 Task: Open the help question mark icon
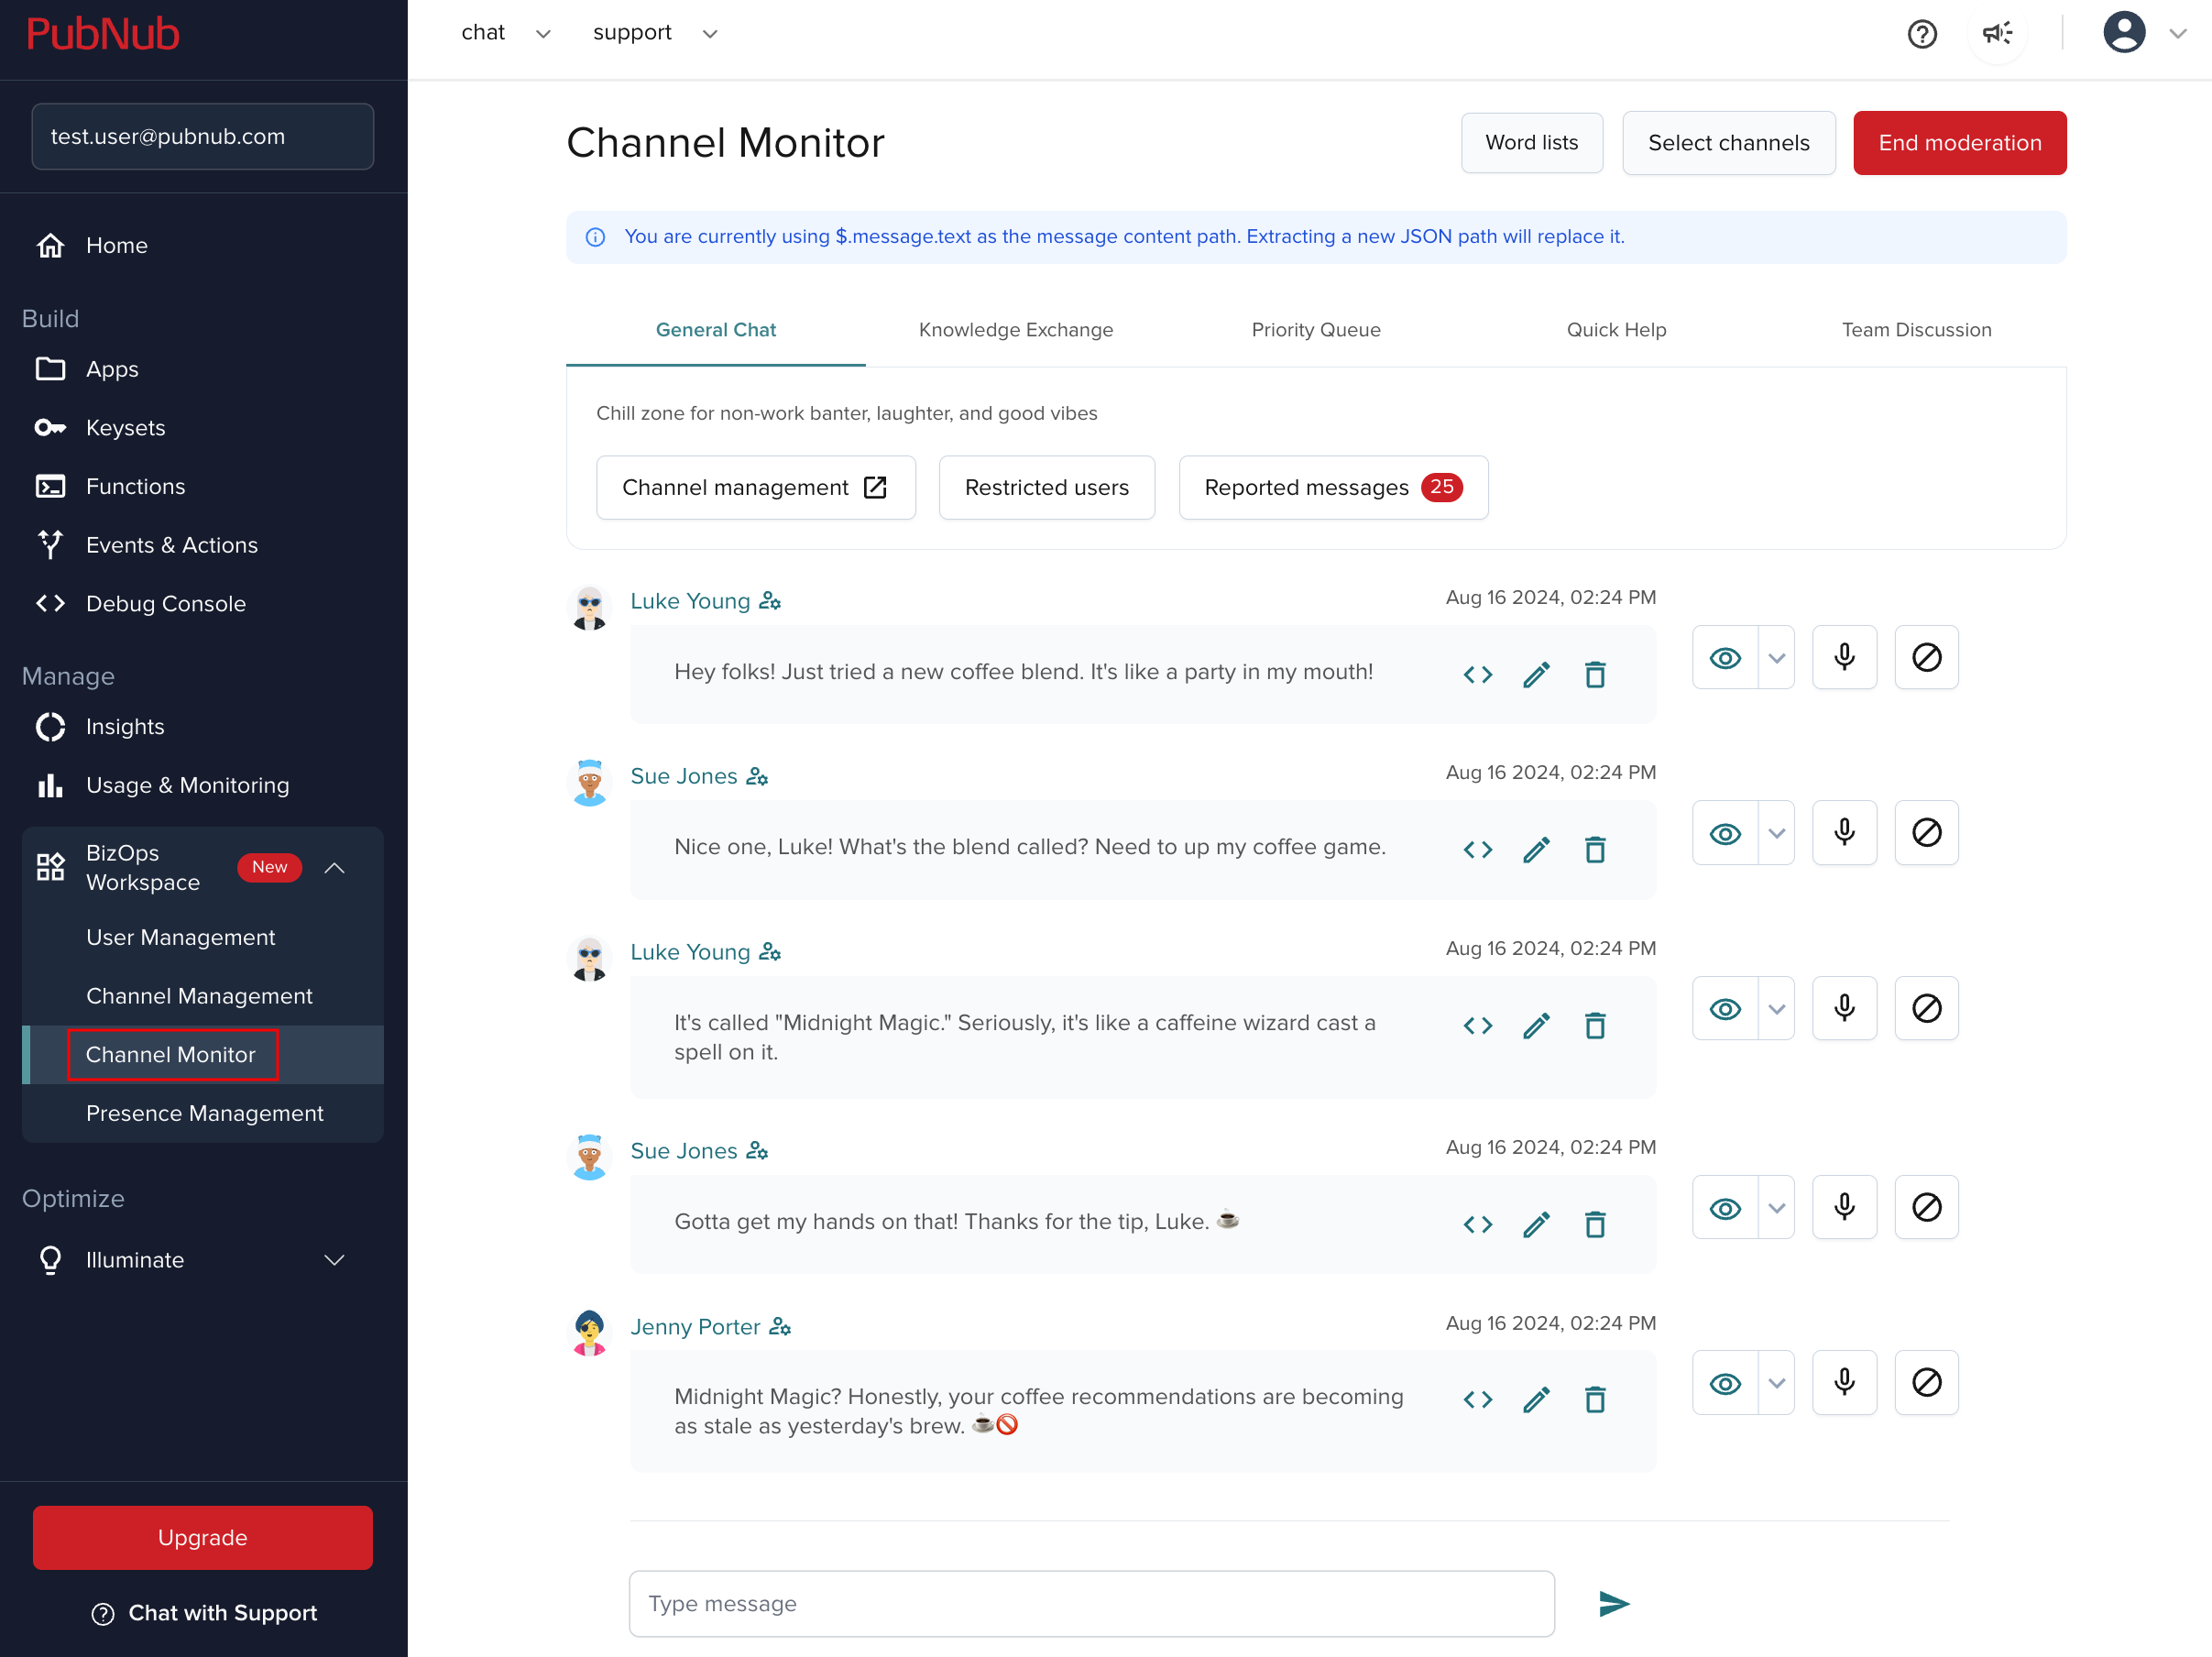point(1921,34)
